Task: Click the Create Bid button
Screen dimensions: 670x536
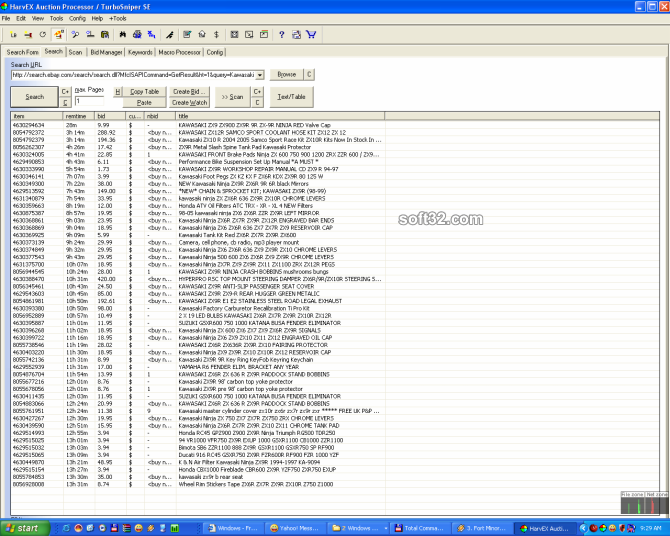Action: click(189, 91)
